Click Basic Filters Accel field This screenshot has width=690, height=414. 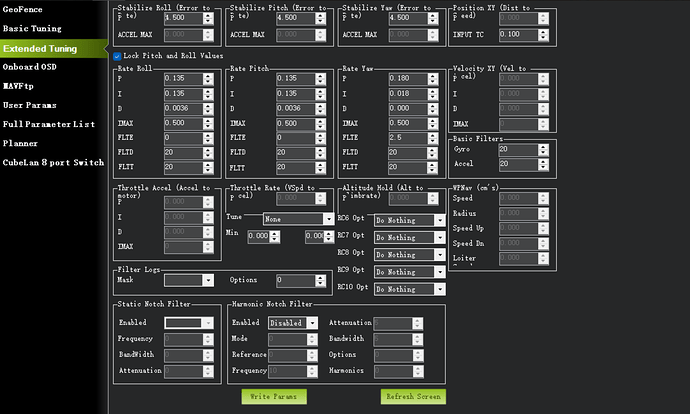pos(519,165)
